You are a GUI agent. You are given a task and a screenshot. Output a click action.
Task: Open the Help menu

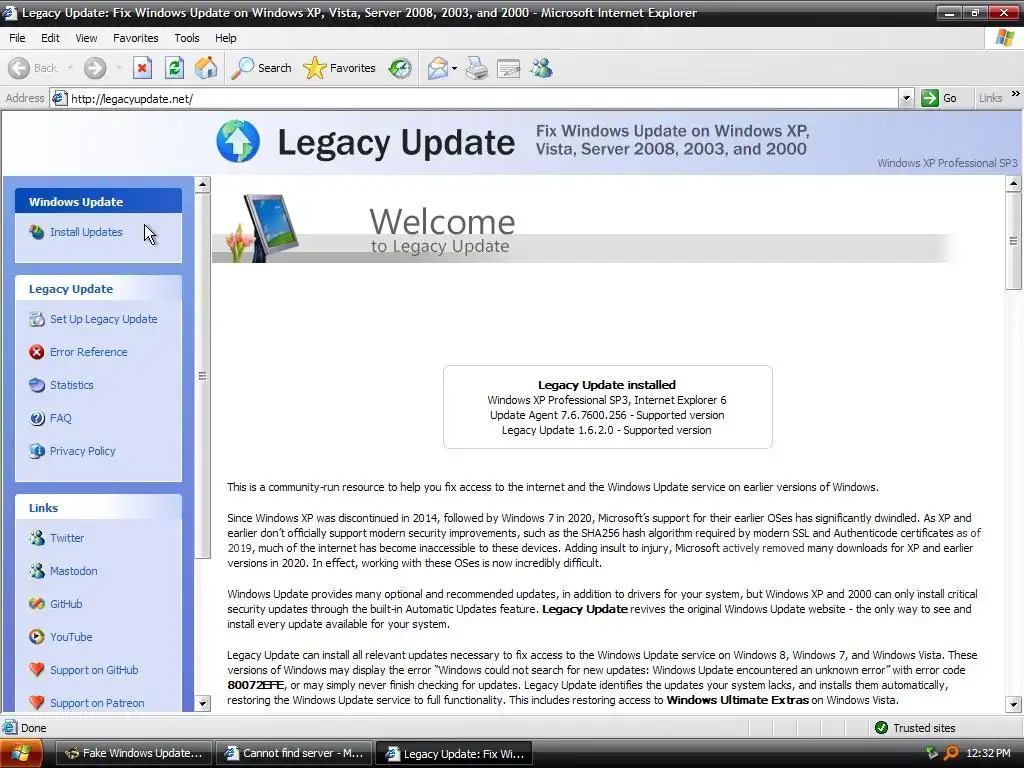point(225,38)
